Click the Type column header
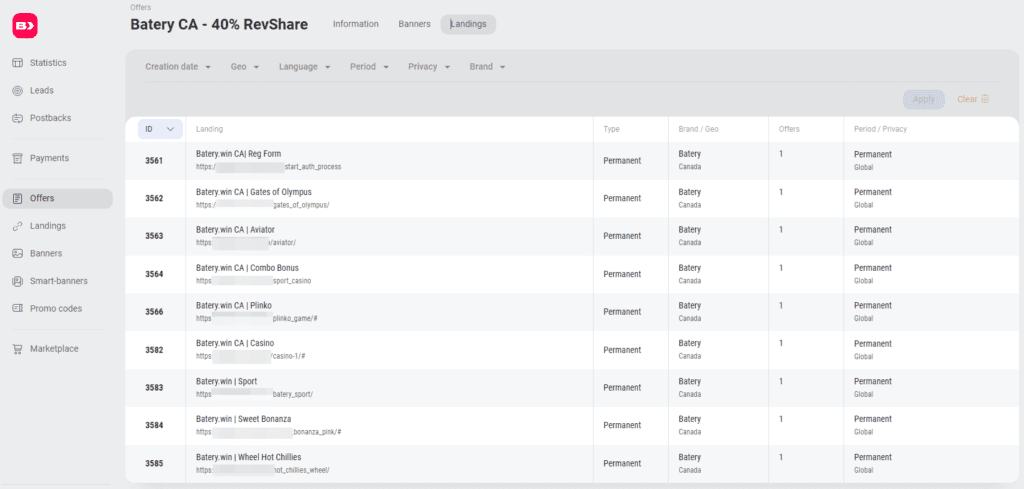The height and width of the screenshot is (489, 1024). (x=611, y=129)
